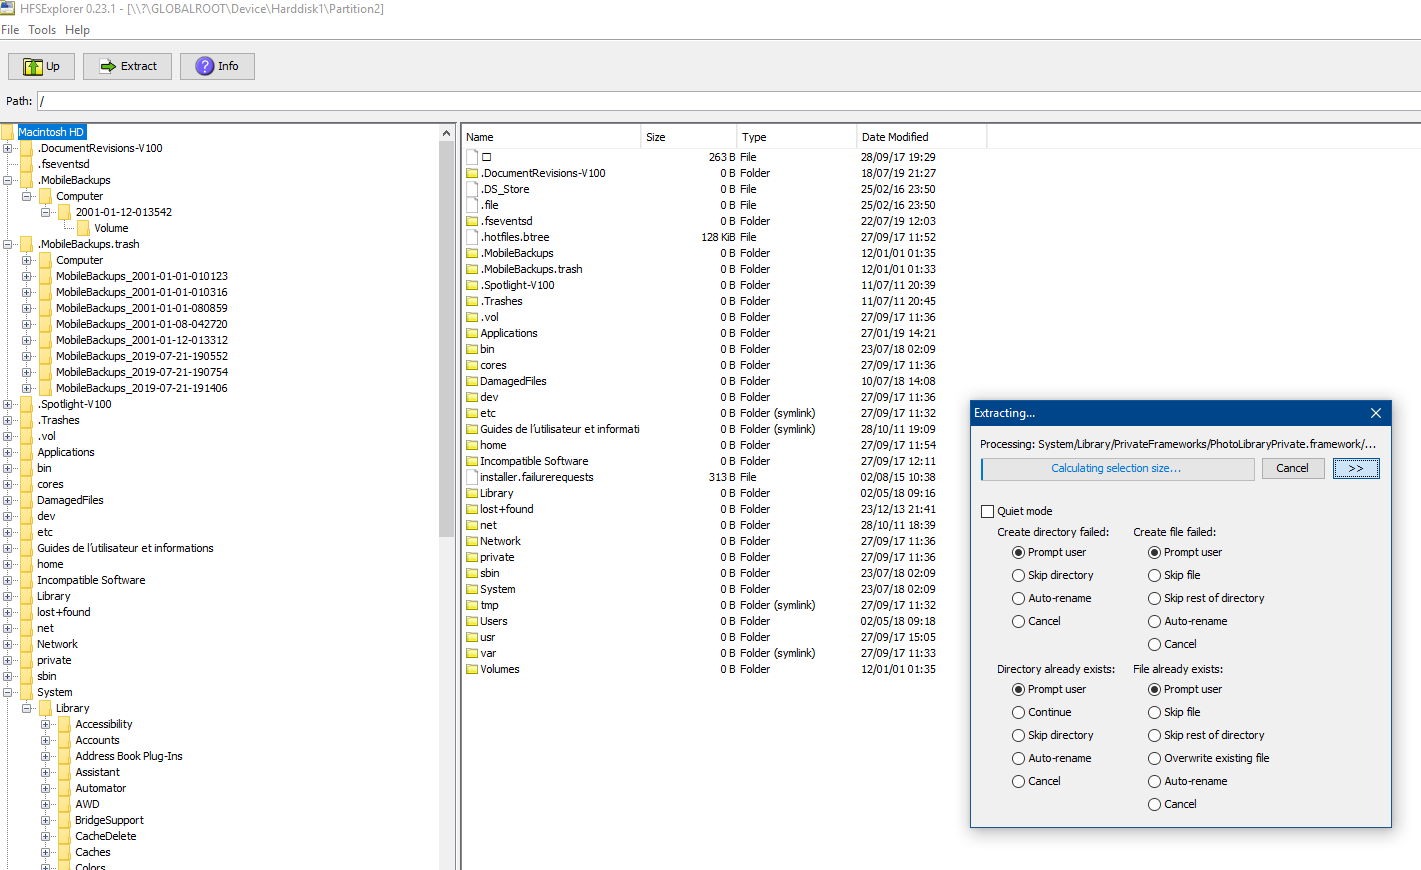1421x870 pixels.
Task: Expand the Automator tree node
Action: pos(46,788)
